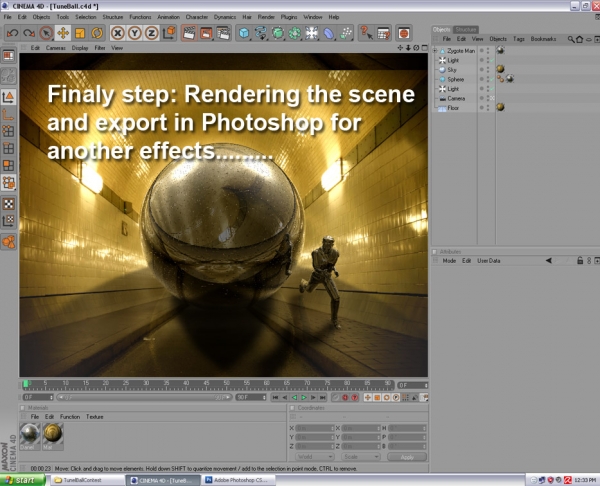Open Object Manager Tags menu
This screenshot has height=486, width=600.
pos(518,39)
